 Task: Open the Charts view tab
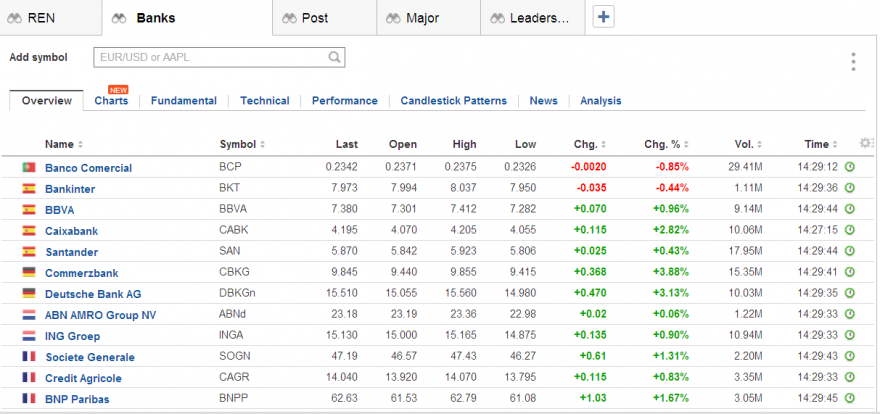(x=111, y=101)
